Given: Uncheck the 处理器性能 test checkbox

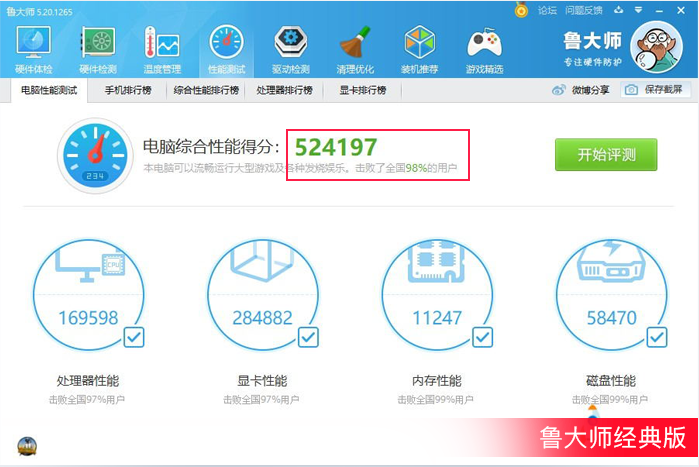Looking at the screenshot, I should (134, 337).
